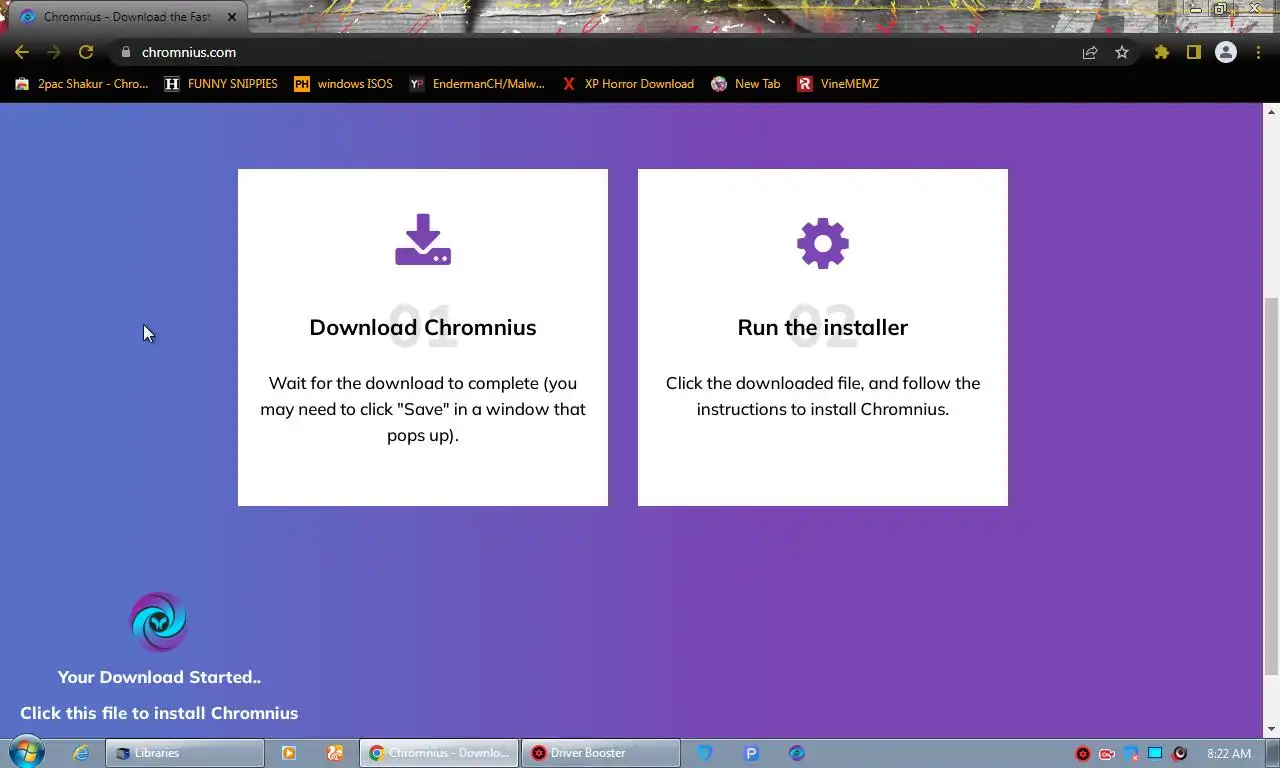Open the 2pac Shakur bookmark
This screenshot has height=768, width=1280.
point(81,84)
